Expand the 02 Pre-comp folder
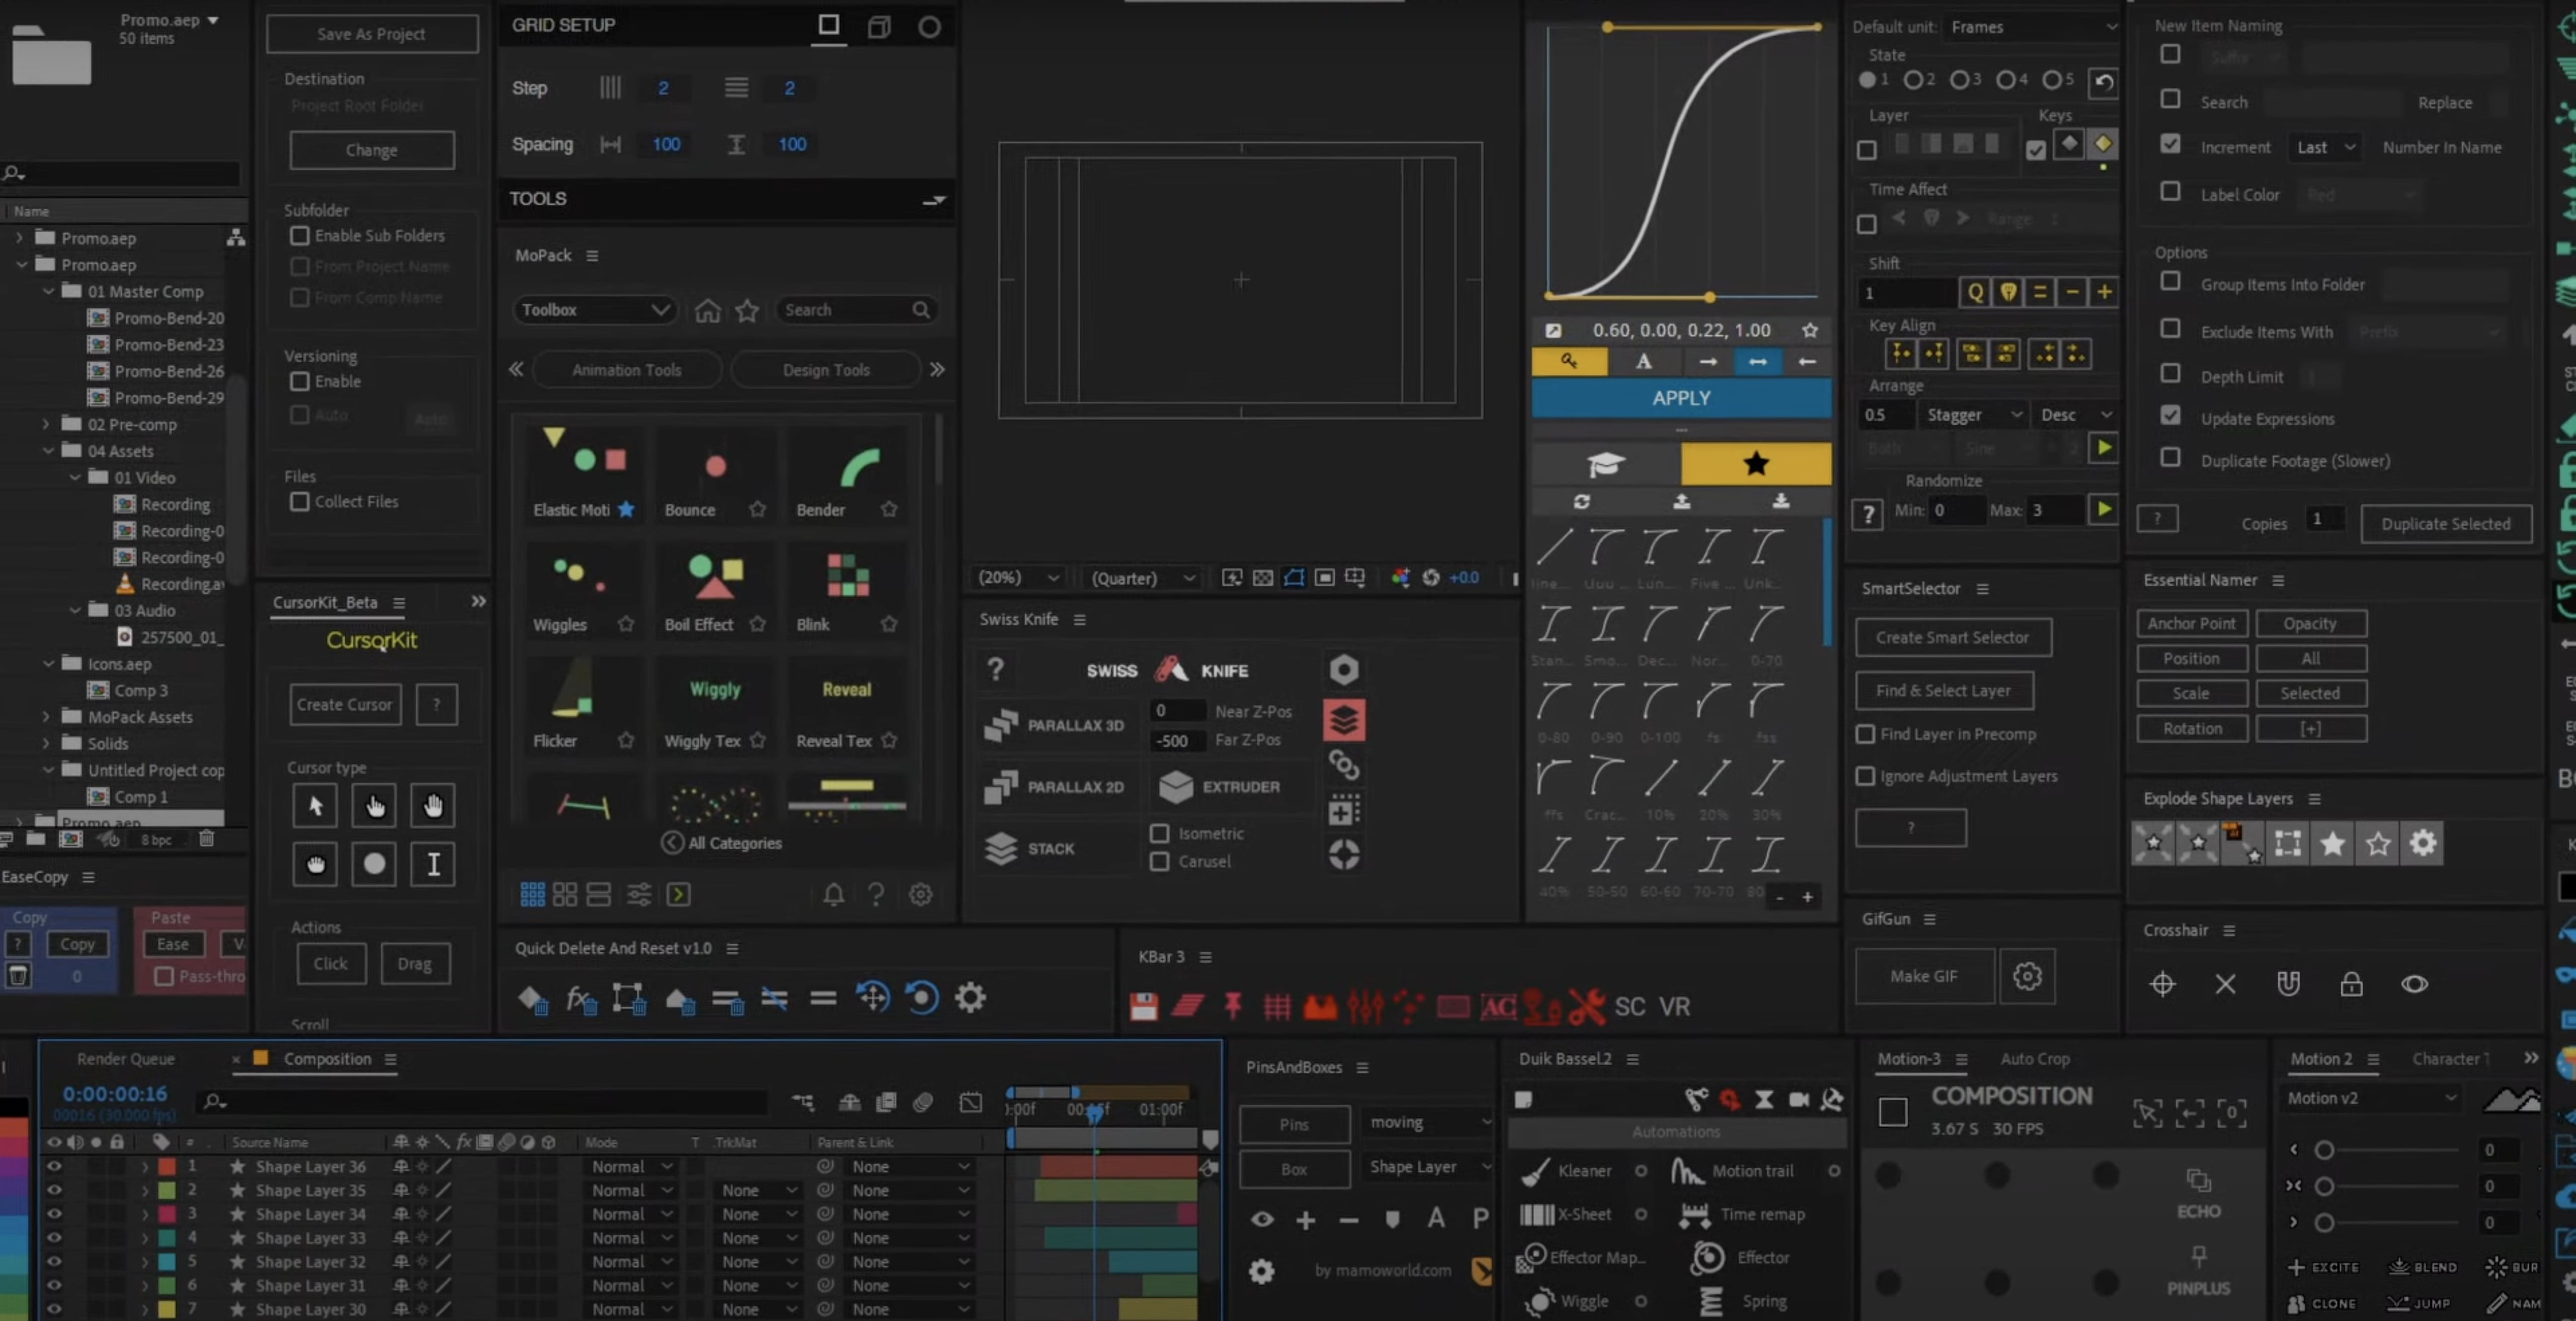The width and height of the screenshot is (2576, 1321). click(x=46, y=424)
